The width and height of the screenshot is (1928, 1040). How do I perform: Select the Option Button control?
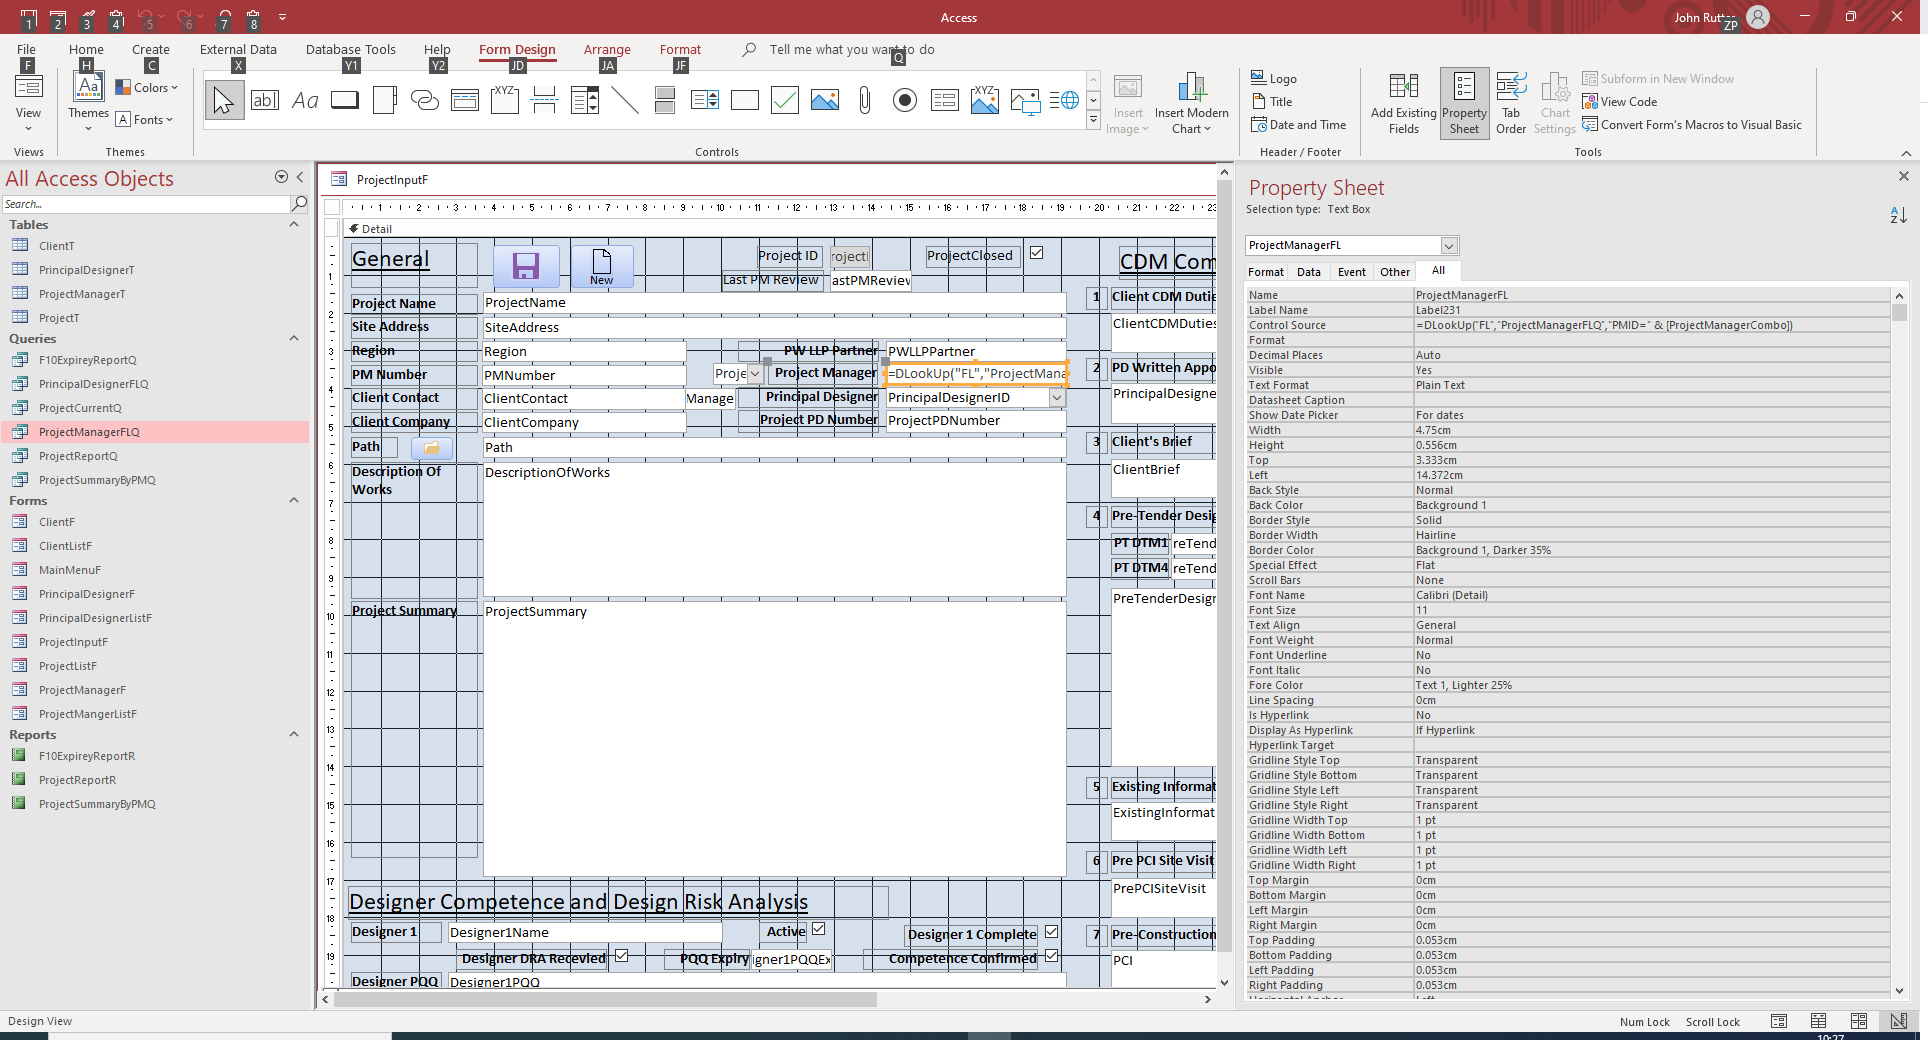click(905, 100)
